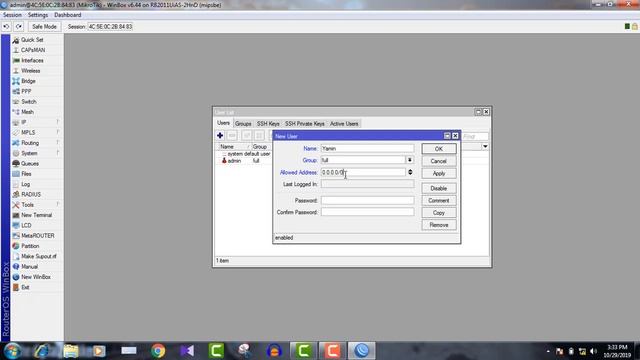
Task: Click Apply in New User dialog
Action: tap(439, 173)
